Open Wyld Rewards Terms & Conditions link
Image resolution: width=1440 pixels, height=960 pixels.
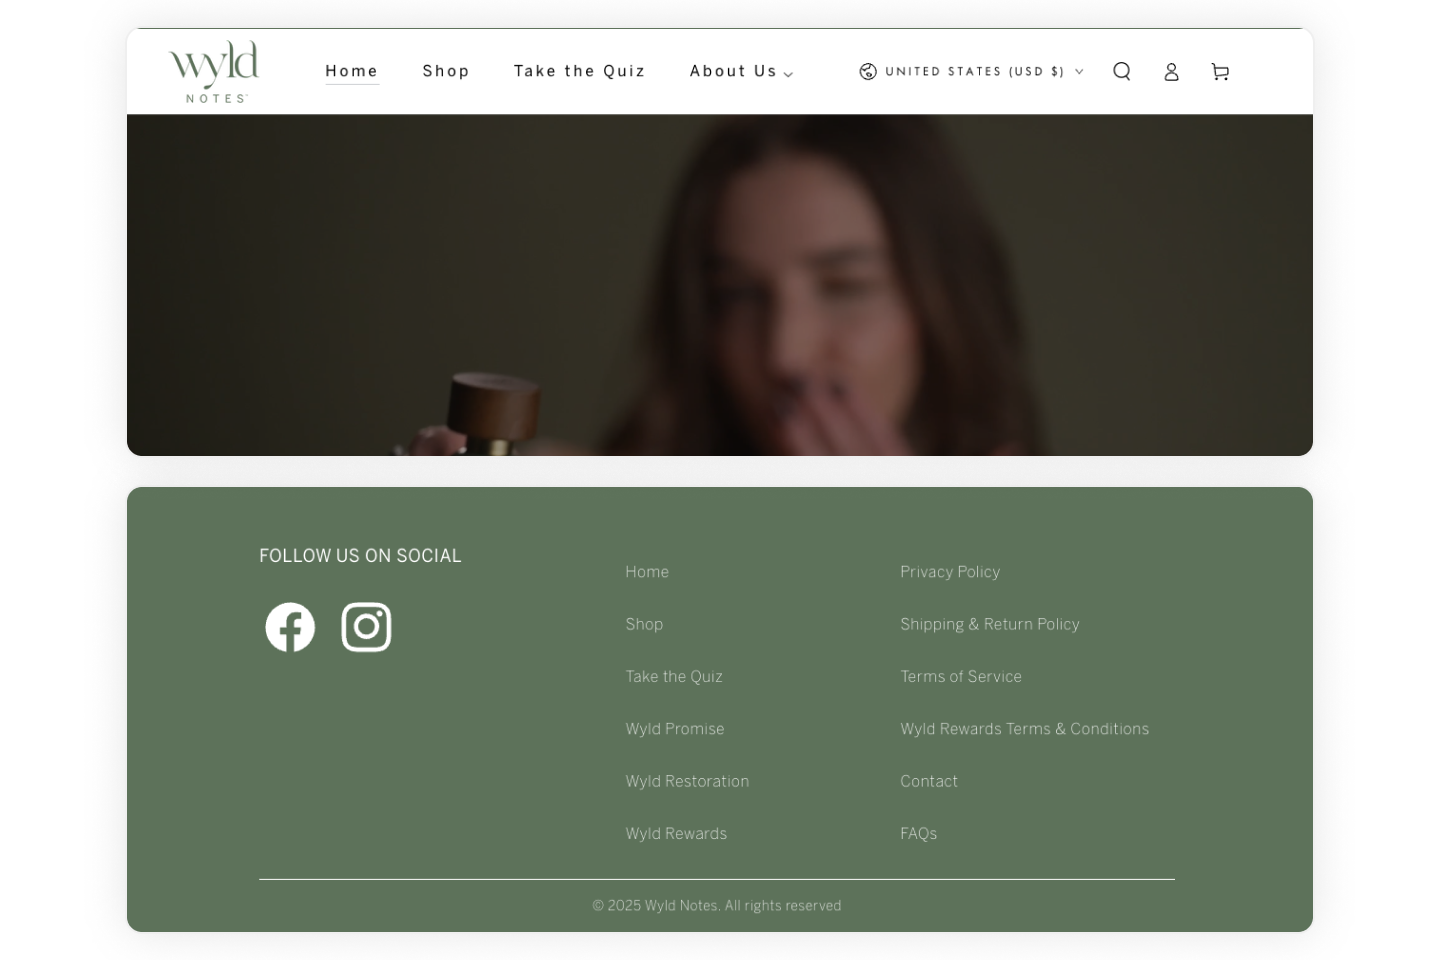(x=1025, y=729)
